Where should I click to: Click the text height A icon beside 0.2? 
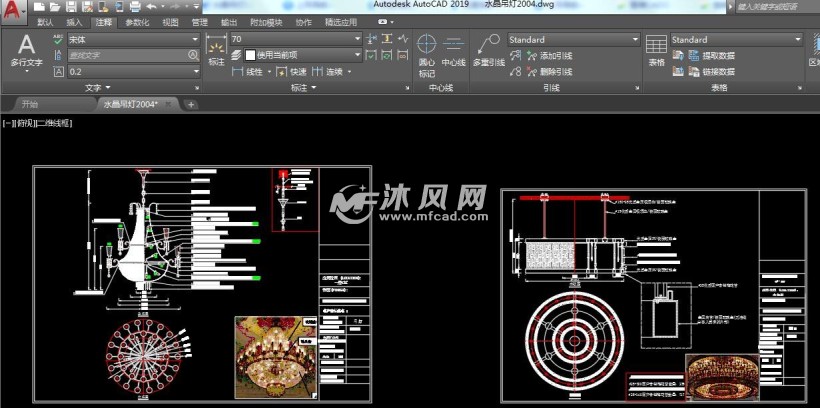pos(59,72)
